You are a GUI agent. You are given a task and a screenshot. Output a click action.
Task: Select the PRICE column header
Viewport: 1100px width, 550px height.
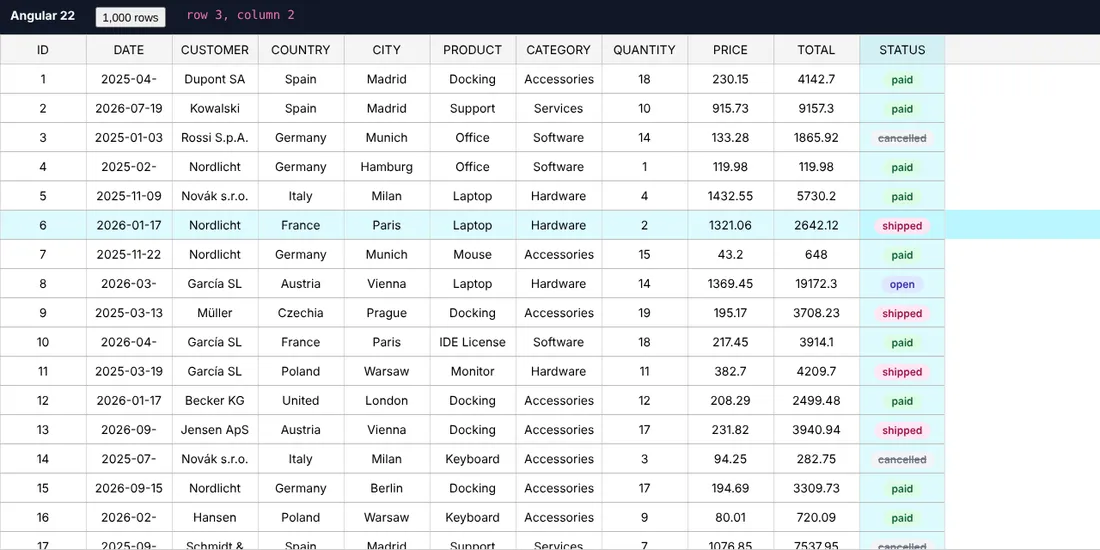[730, 50]
